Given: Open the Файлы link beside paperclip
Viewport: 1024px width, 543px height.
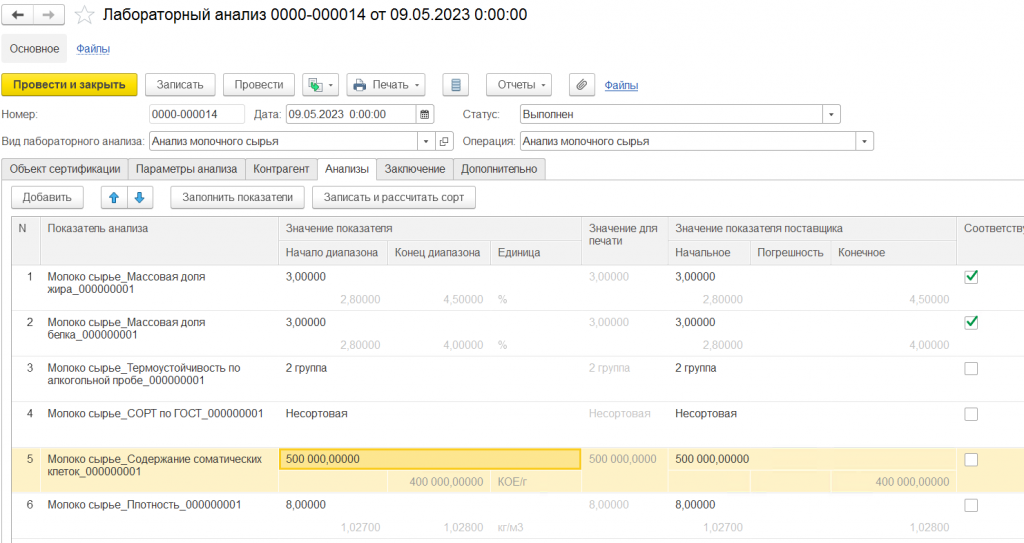Looking at the screenshot, I should click(x=621, y=85).
